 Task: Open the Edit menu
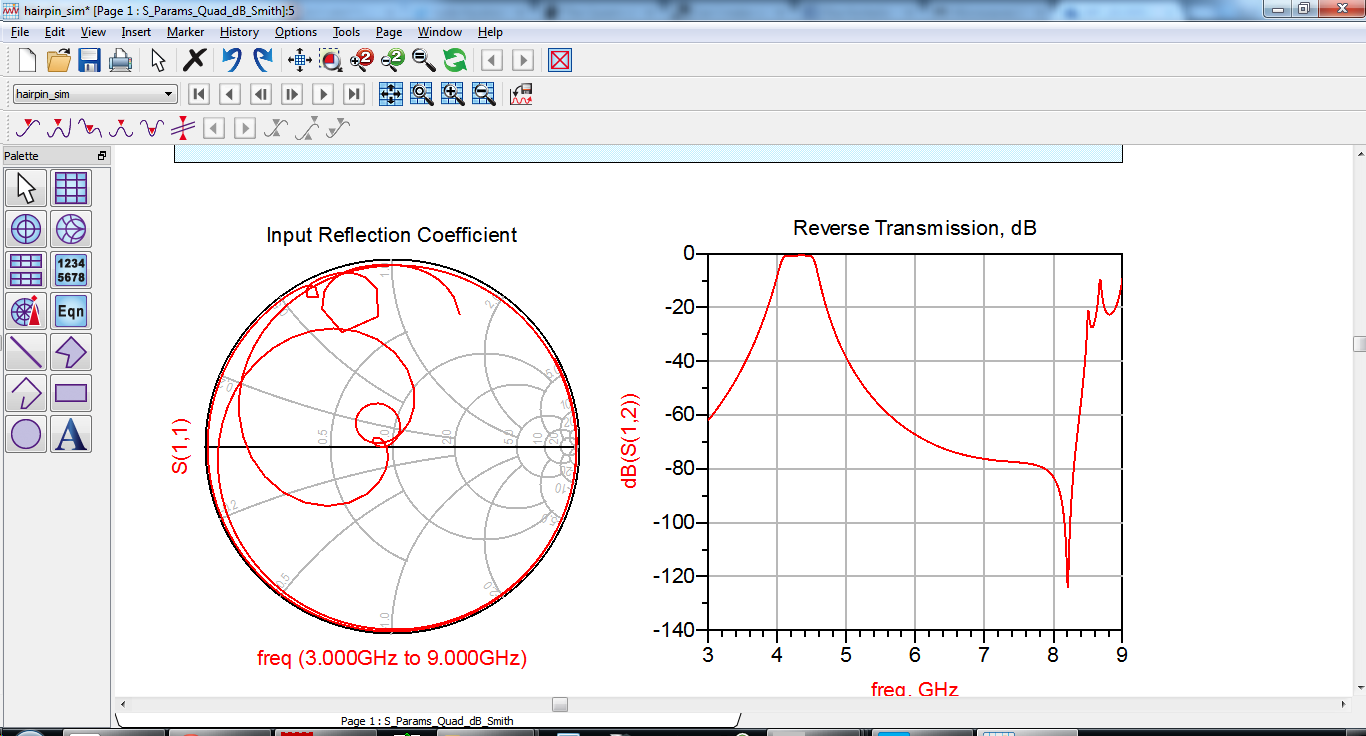point(54,32)
